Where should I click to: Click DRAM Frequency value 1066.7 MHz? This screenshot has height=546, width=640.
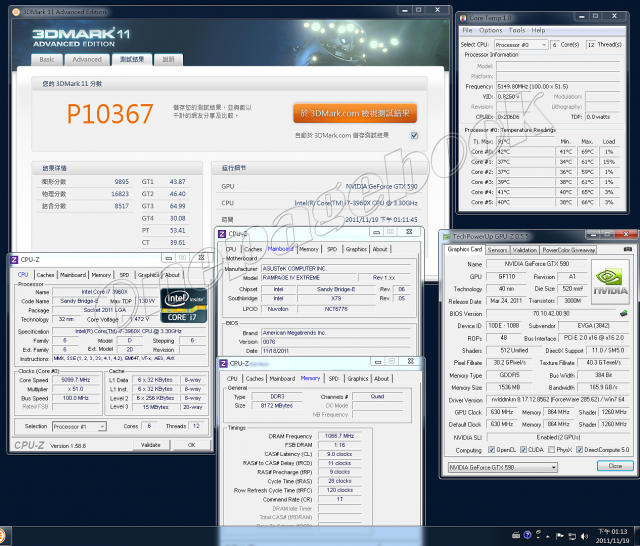coord(340,436)
